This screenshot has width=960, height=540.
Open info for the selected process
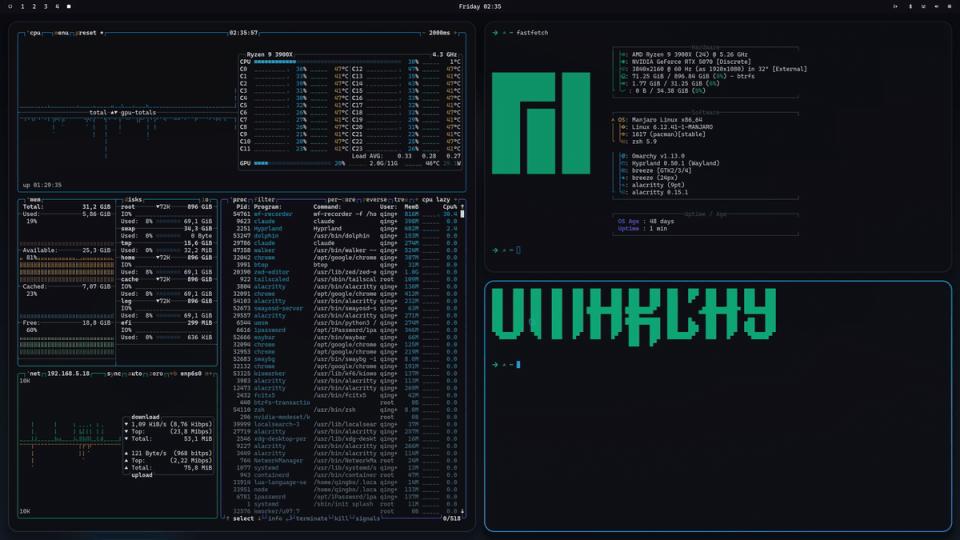274,519
